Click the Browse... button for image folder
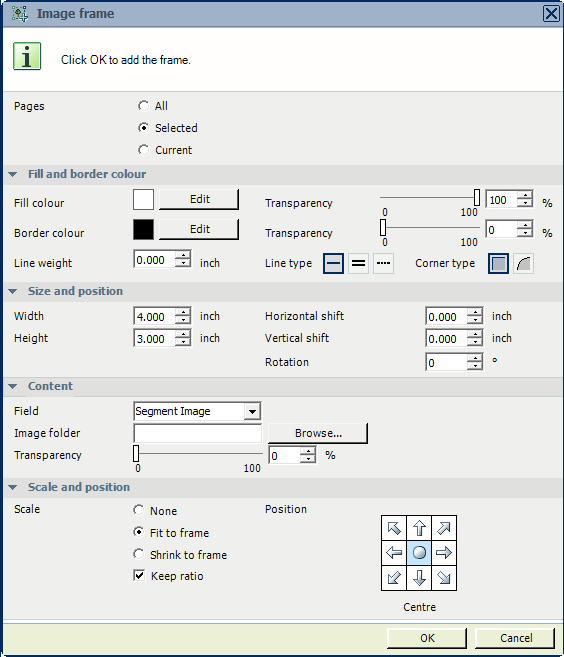 tap(318, 433)
